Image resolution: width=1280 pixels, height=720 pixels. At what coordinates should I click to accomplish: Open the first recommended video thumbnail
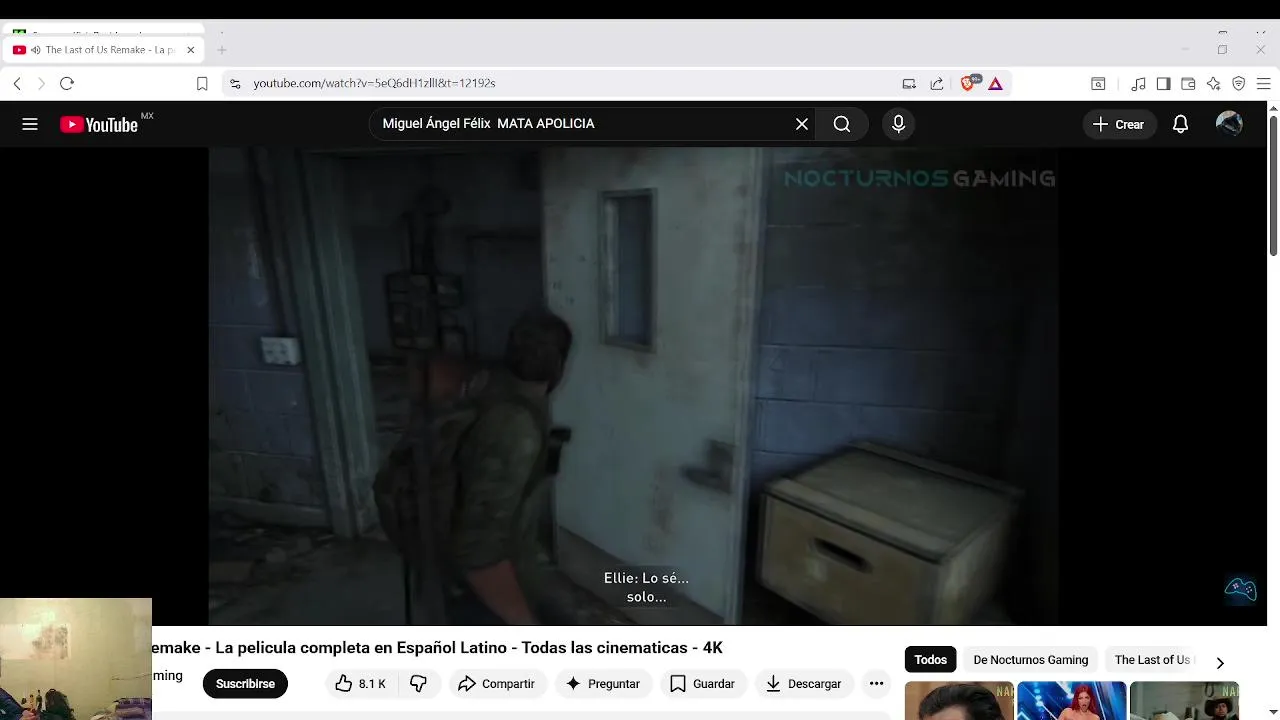pos(960,701)
